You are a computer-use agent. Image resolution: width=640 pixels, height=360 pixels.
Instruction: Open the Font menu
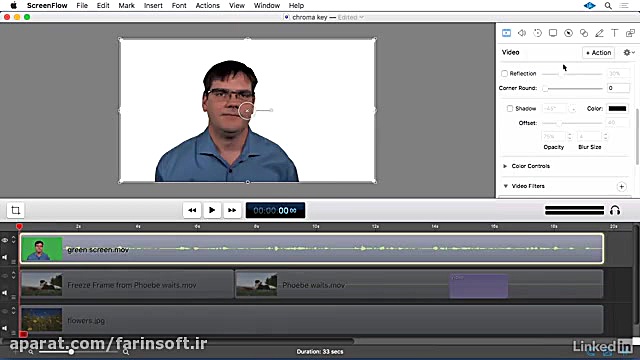pos(179,6)
